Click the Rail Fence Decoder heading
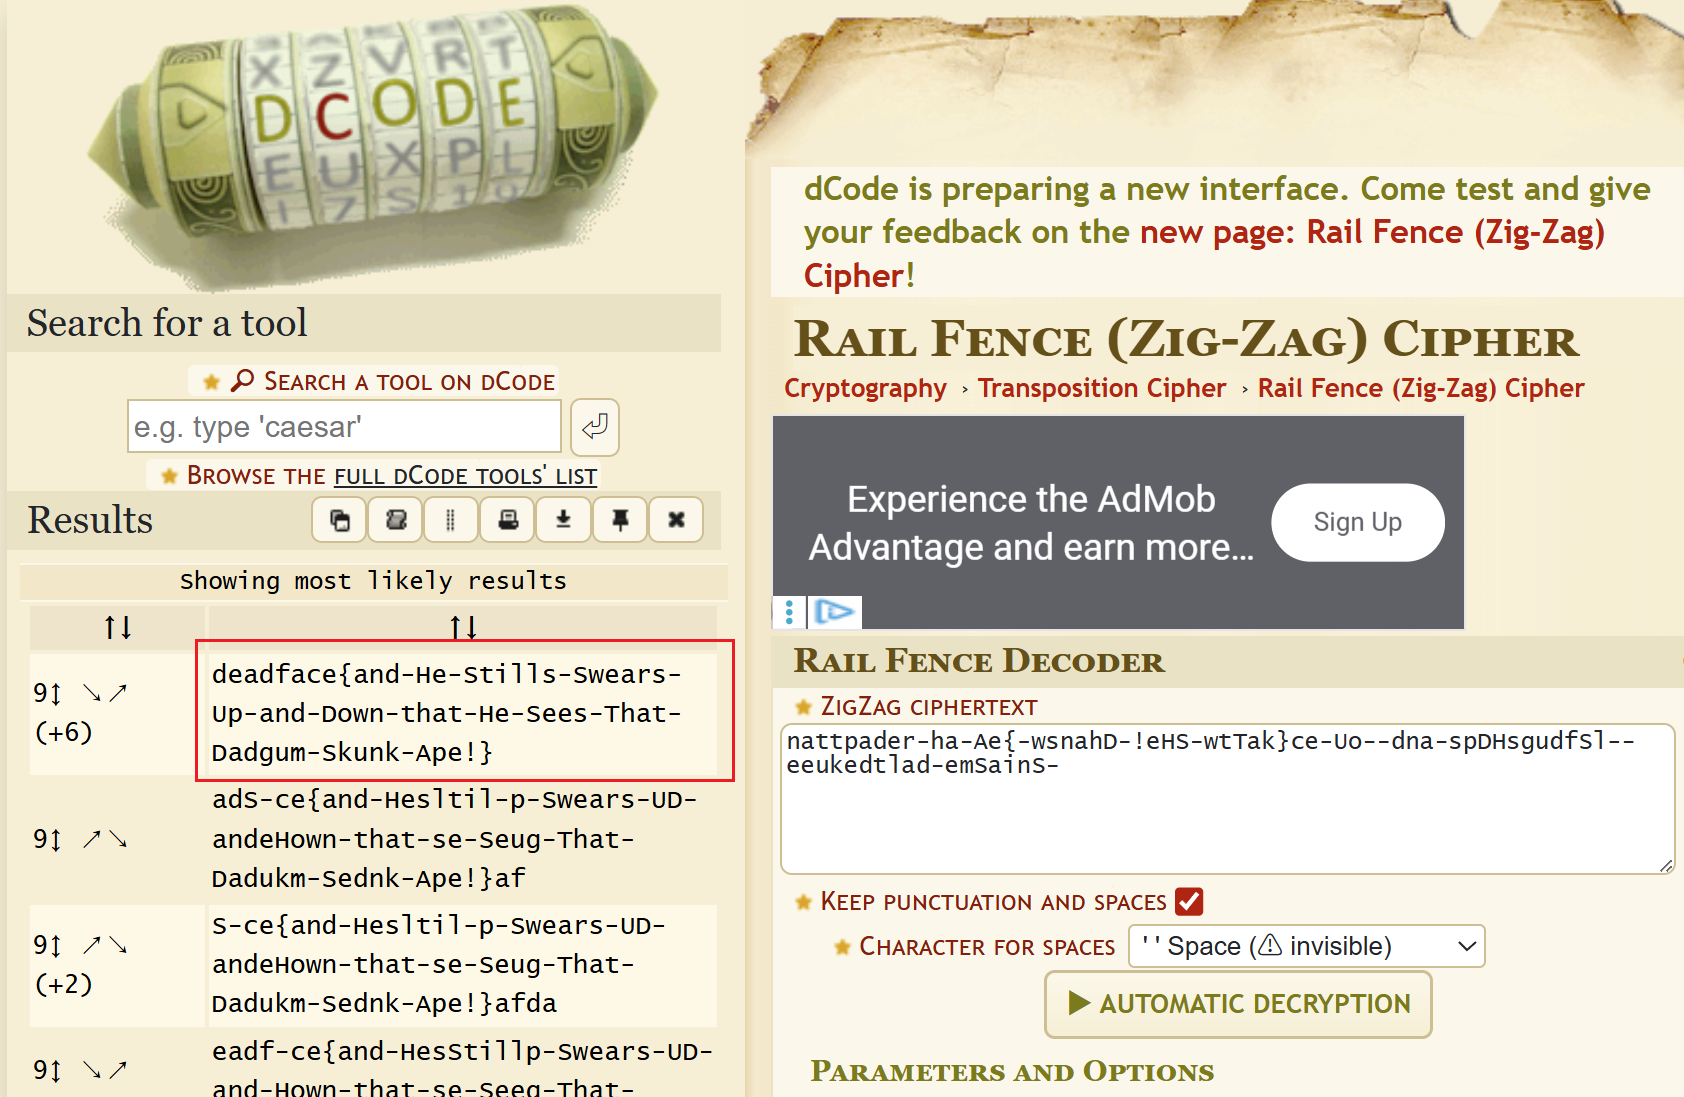Screen dimensions: 1684x1097 [x=979, y=661]
